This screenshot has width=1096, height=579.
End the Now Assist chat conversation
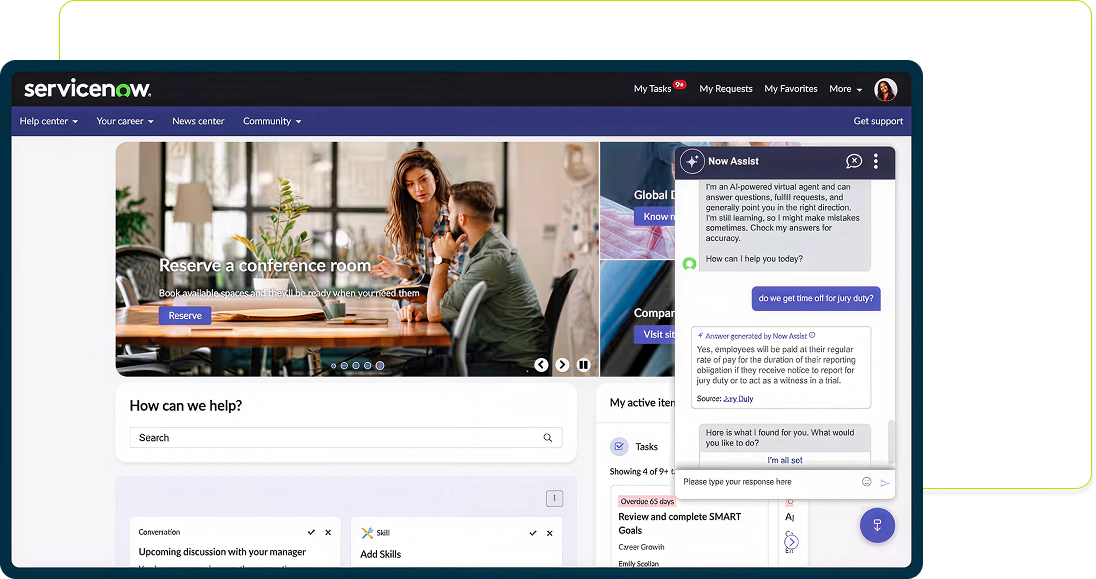(853, 161)
